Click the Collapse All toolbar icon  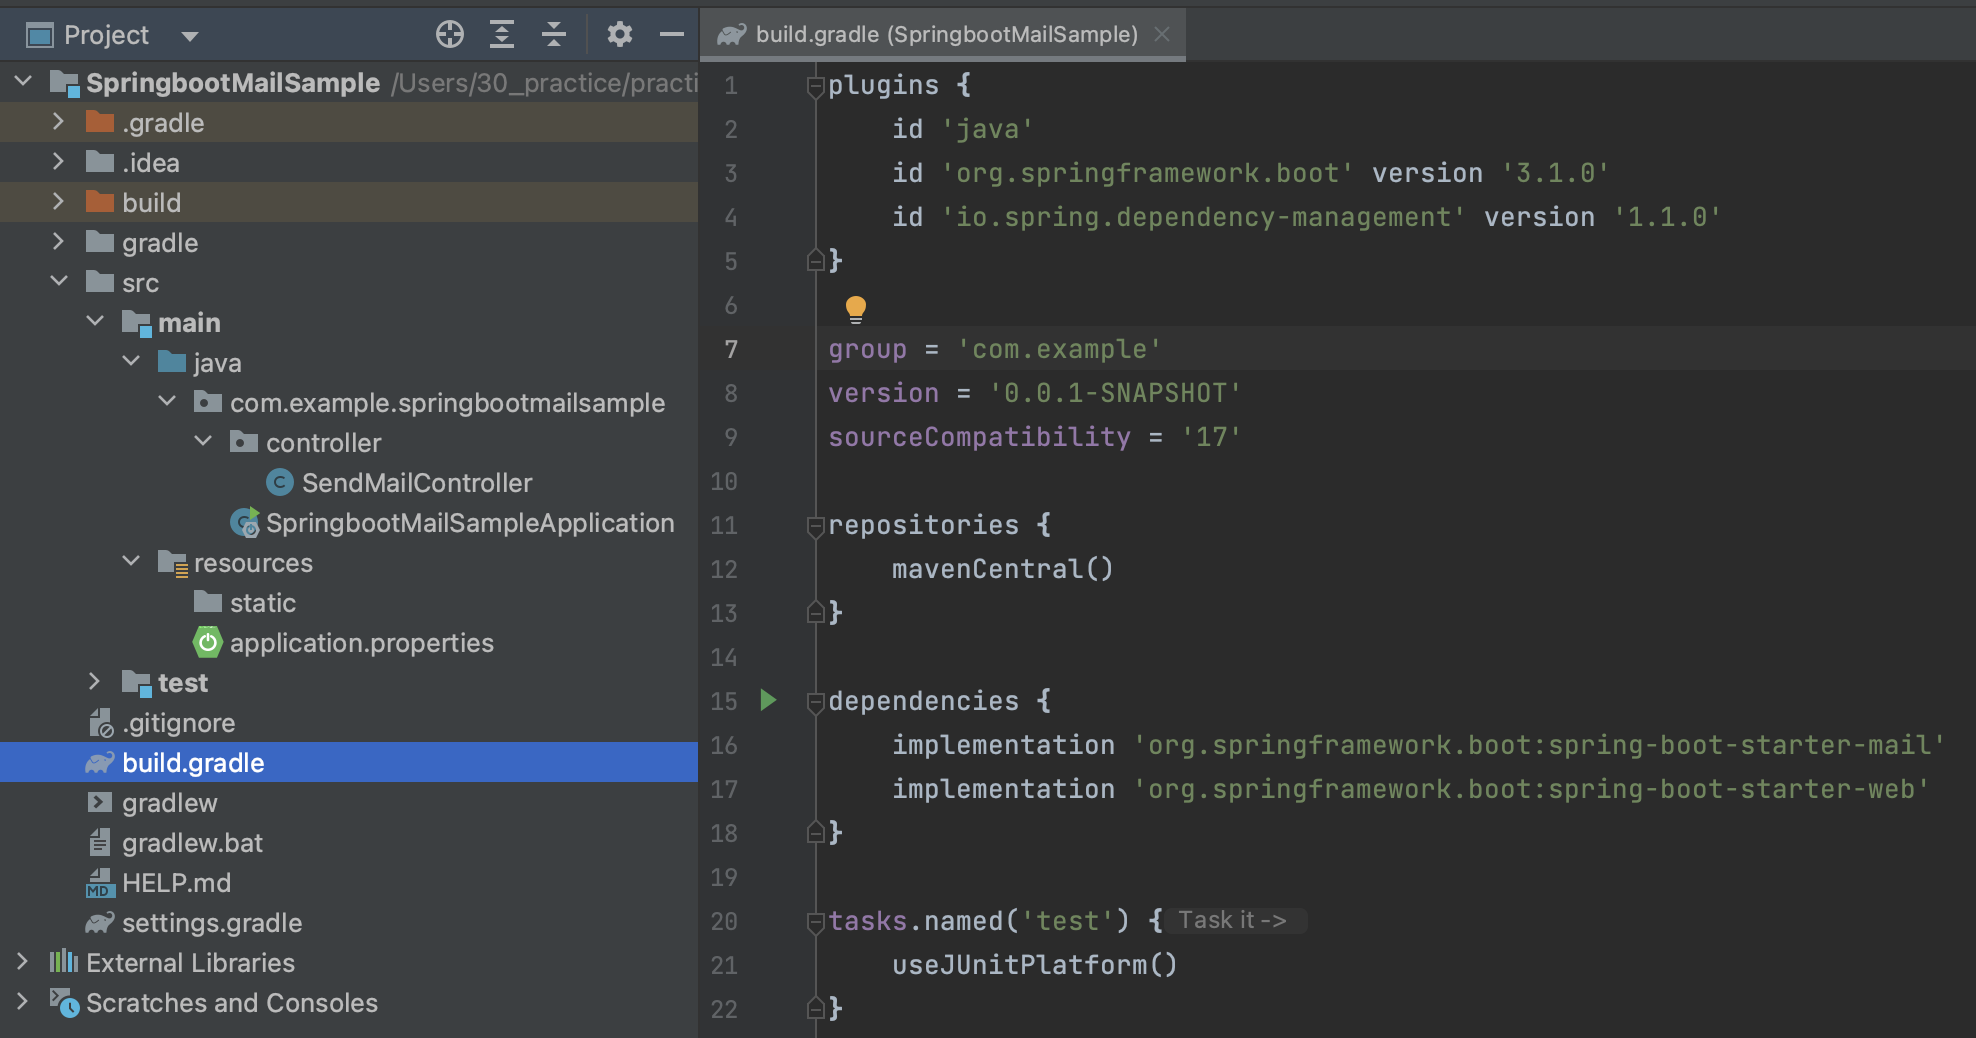coord(554,35)
